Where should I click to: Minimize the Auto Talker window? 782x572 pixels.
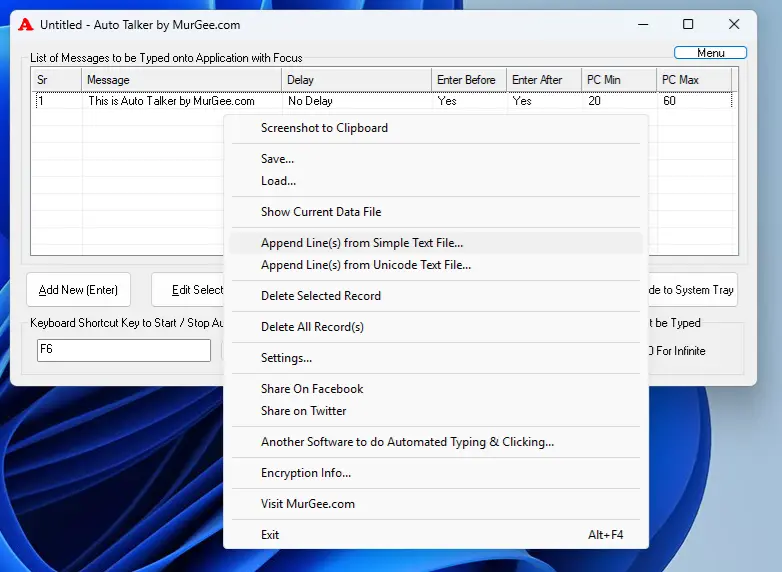[643, 24]
